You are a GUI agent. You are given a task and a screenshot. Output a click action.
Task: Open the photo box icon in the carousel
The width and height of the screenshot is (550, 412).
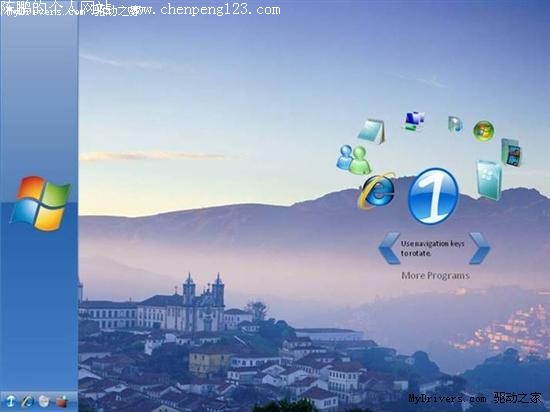click(x=511, y=153)
